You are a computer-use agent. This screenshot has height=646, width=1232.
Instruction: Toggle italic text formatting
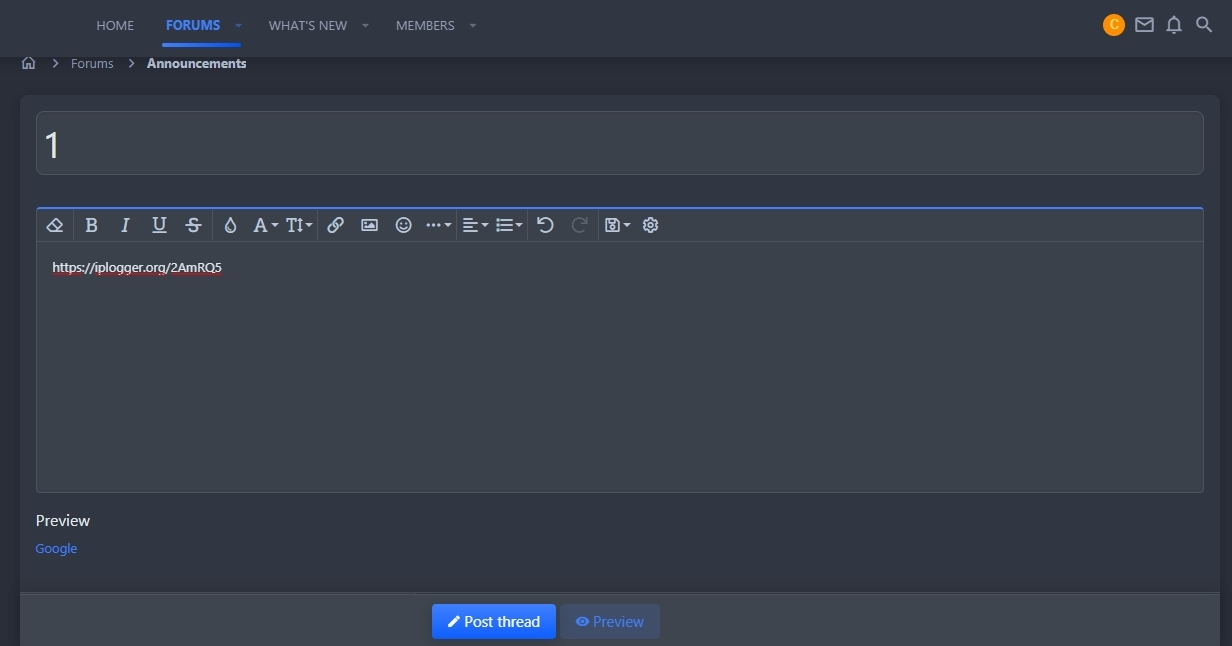point(125,225)
